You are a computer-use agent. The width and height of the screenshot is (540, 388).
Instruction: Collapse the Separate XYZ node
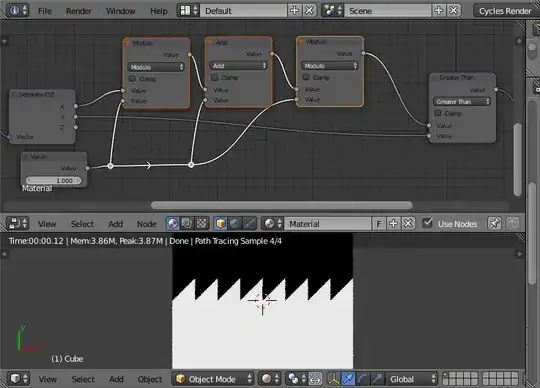(x=14, y=94)
